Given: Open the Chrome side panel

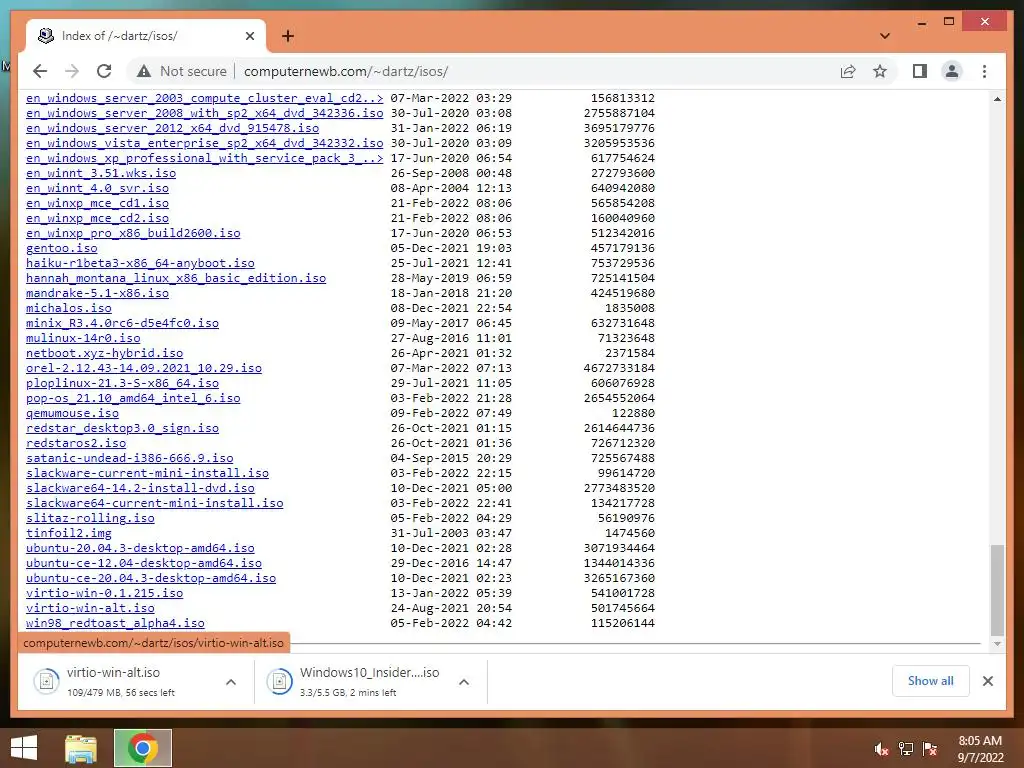Looking at the screenshot, I should point(920,71).
